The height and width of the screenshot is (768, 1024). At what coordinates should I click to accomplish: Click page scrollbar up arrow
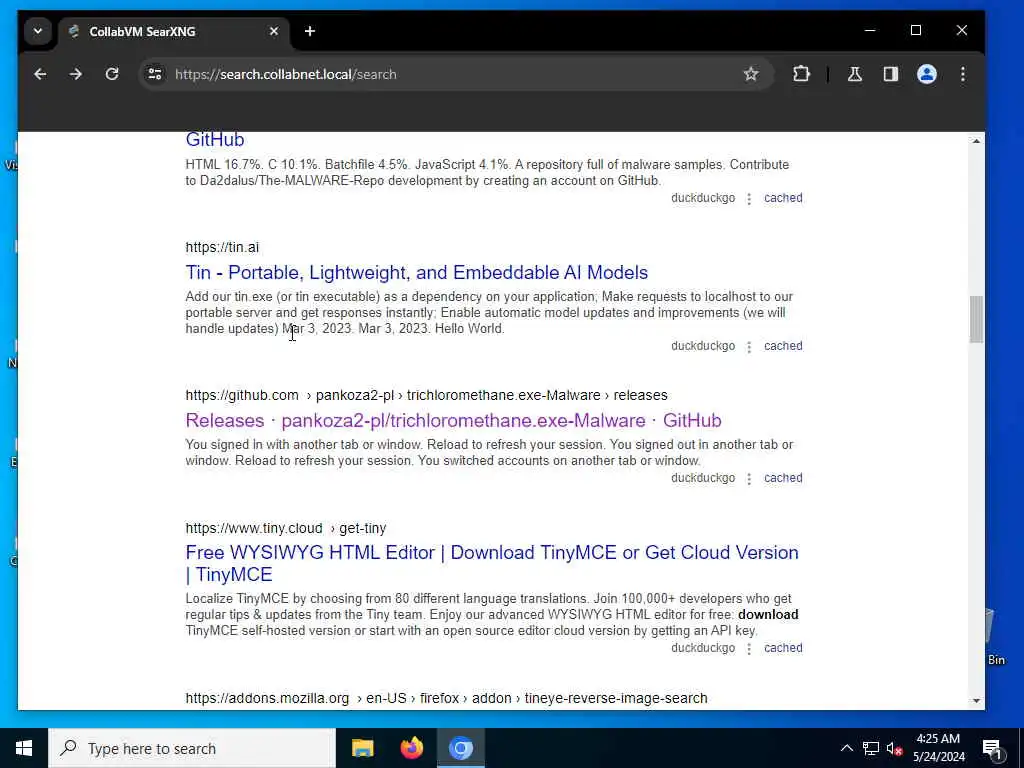976,141
